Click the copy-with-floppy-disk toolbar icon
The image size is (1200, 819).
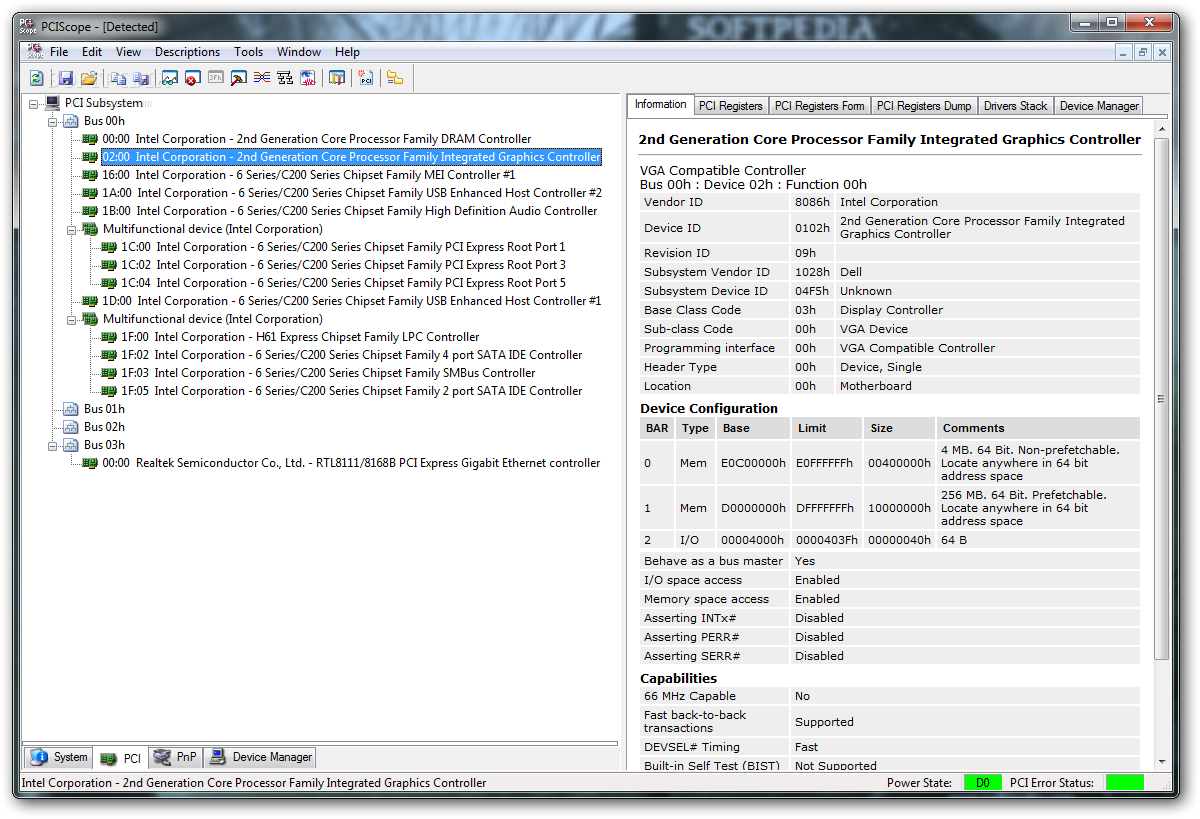(141, 78)
